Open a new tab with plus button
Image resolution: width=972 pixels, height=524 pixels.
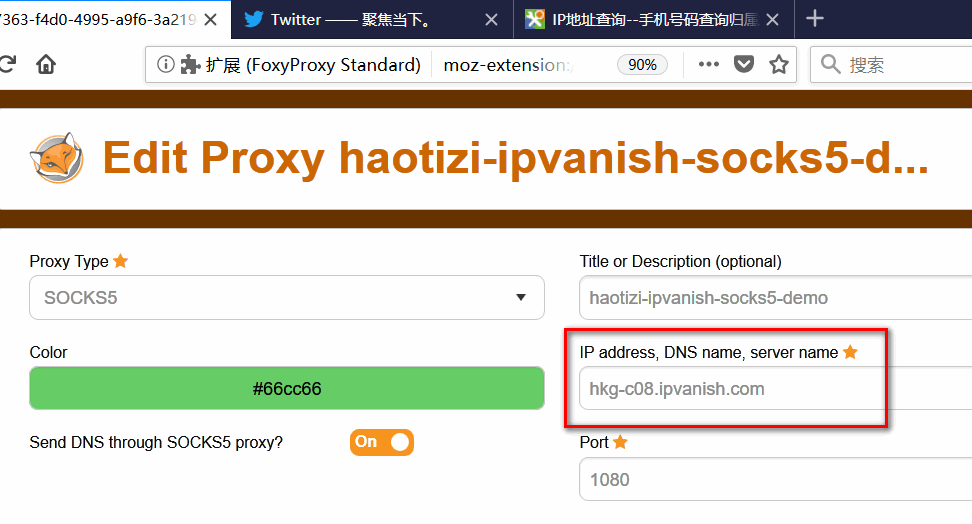click(815, 19)
